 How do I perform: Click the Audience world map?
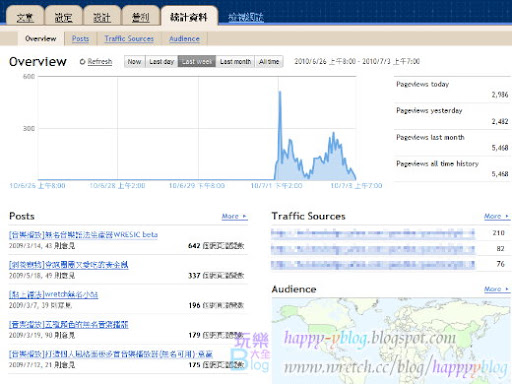(x=391, y=341)
